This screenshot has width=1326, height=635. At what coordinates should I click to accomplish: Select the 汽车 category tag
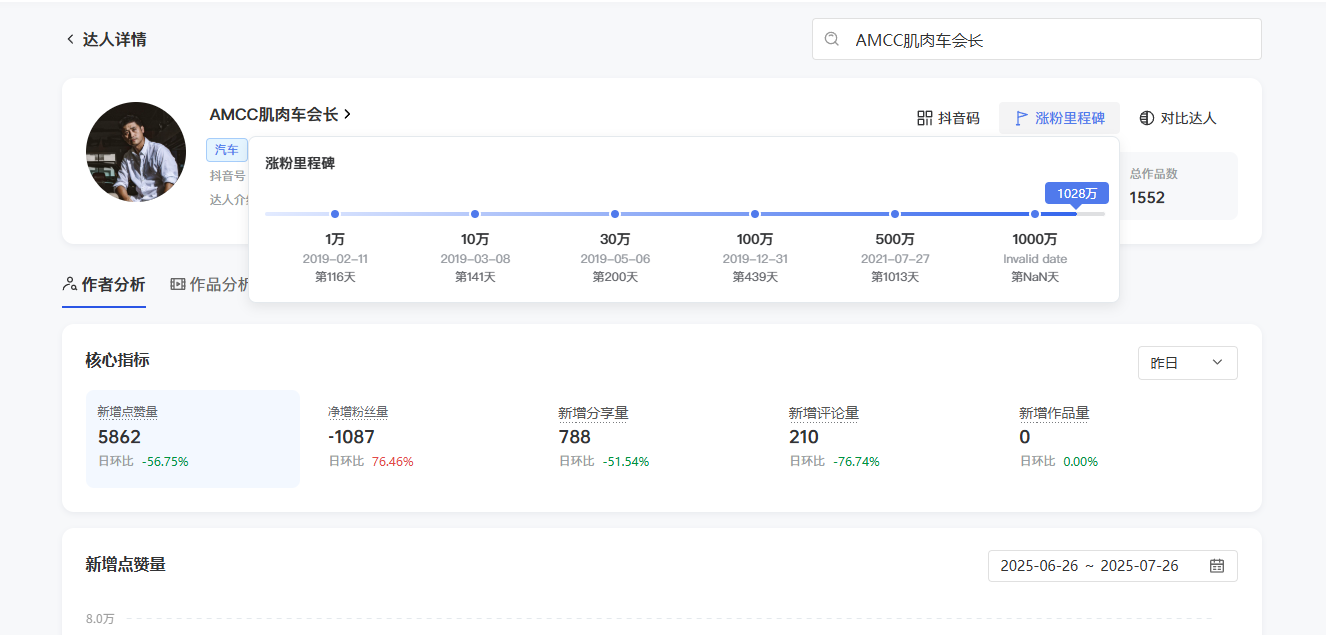(227, 150)
